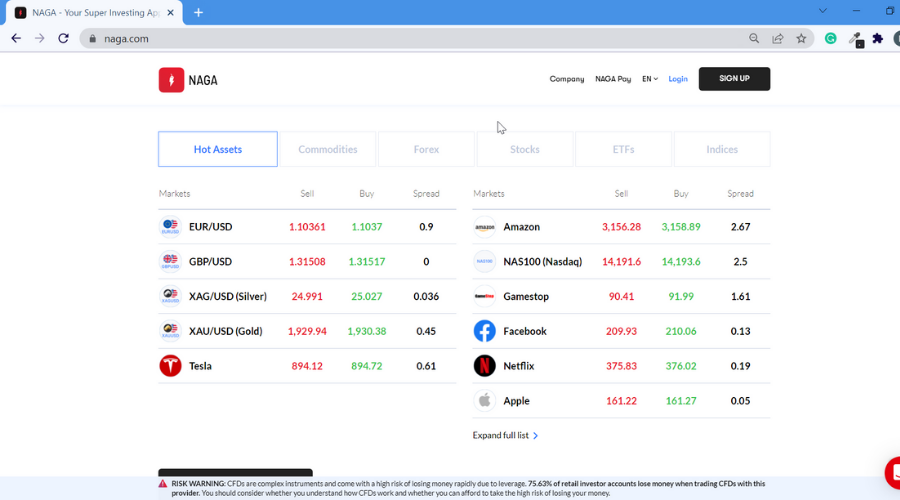
Task: Click the Amazon buy price 3,158.89
Action: 681,227
